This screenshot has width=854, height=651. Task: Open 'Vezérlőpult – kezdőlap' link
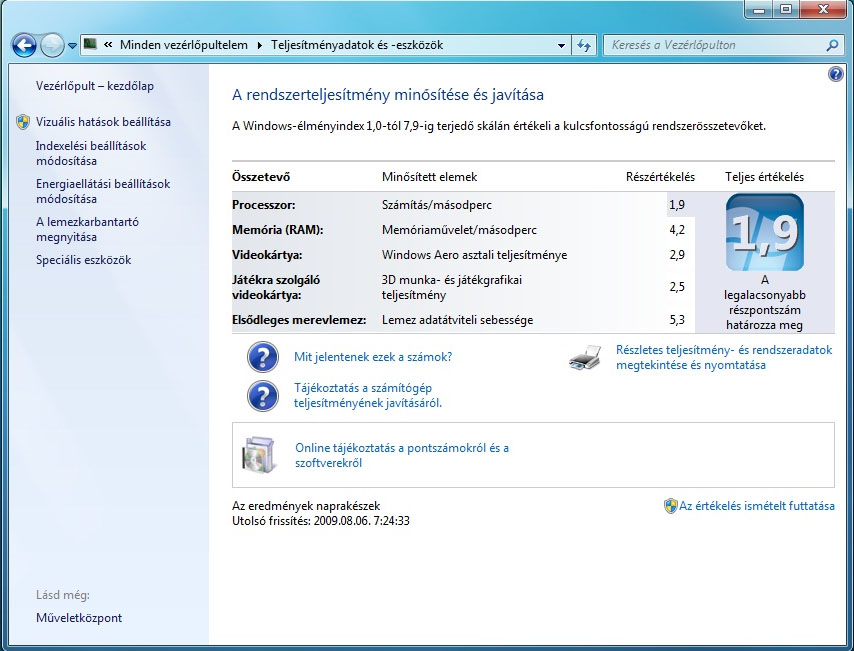pyautogui.click(x=95, y=86)
